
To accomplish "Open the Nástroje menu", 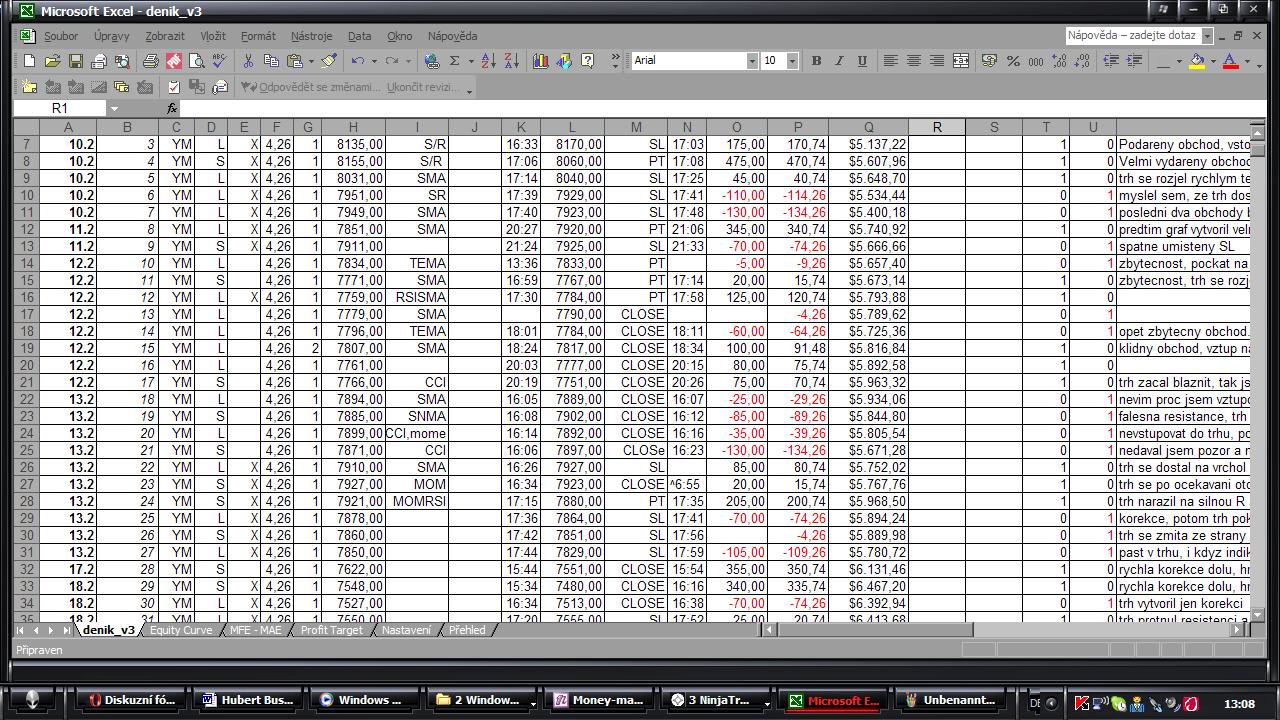I will [x=312, y=36].
